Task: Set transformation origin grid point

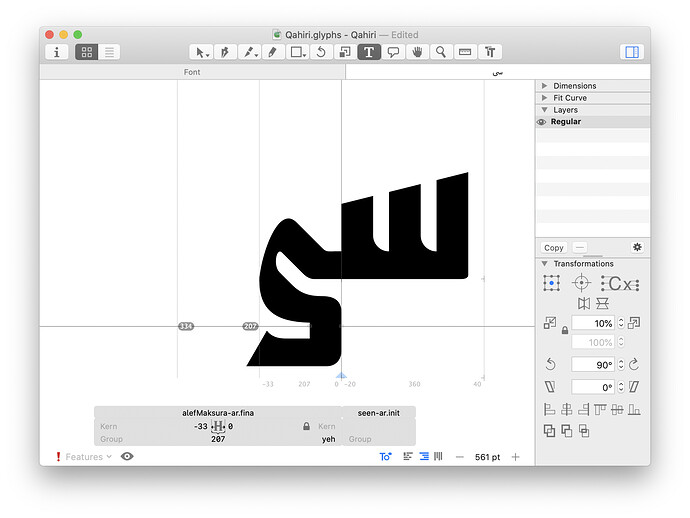Action: click(x=551, y=283)
